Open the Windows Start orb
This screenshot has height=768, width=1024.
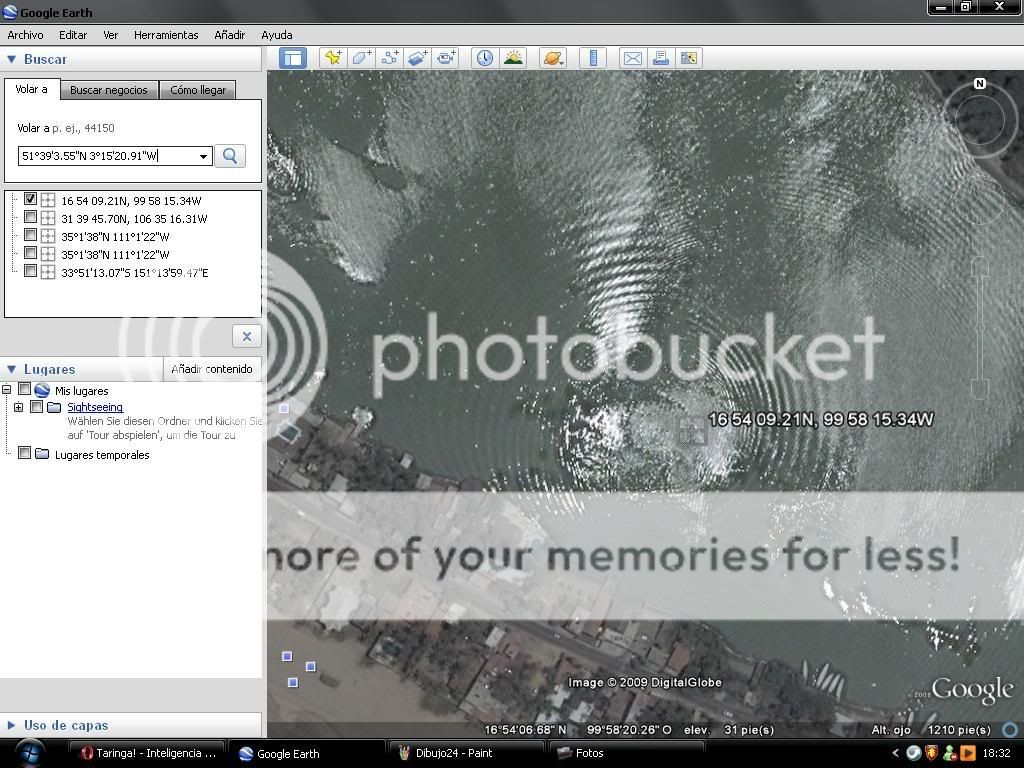click(x=29, y=753)
